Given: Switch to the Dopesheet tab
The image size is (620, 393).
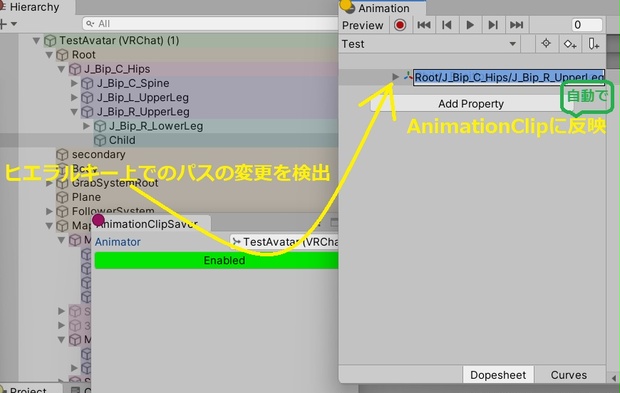Looking at the screenshot, I should [x=498, y=375].
